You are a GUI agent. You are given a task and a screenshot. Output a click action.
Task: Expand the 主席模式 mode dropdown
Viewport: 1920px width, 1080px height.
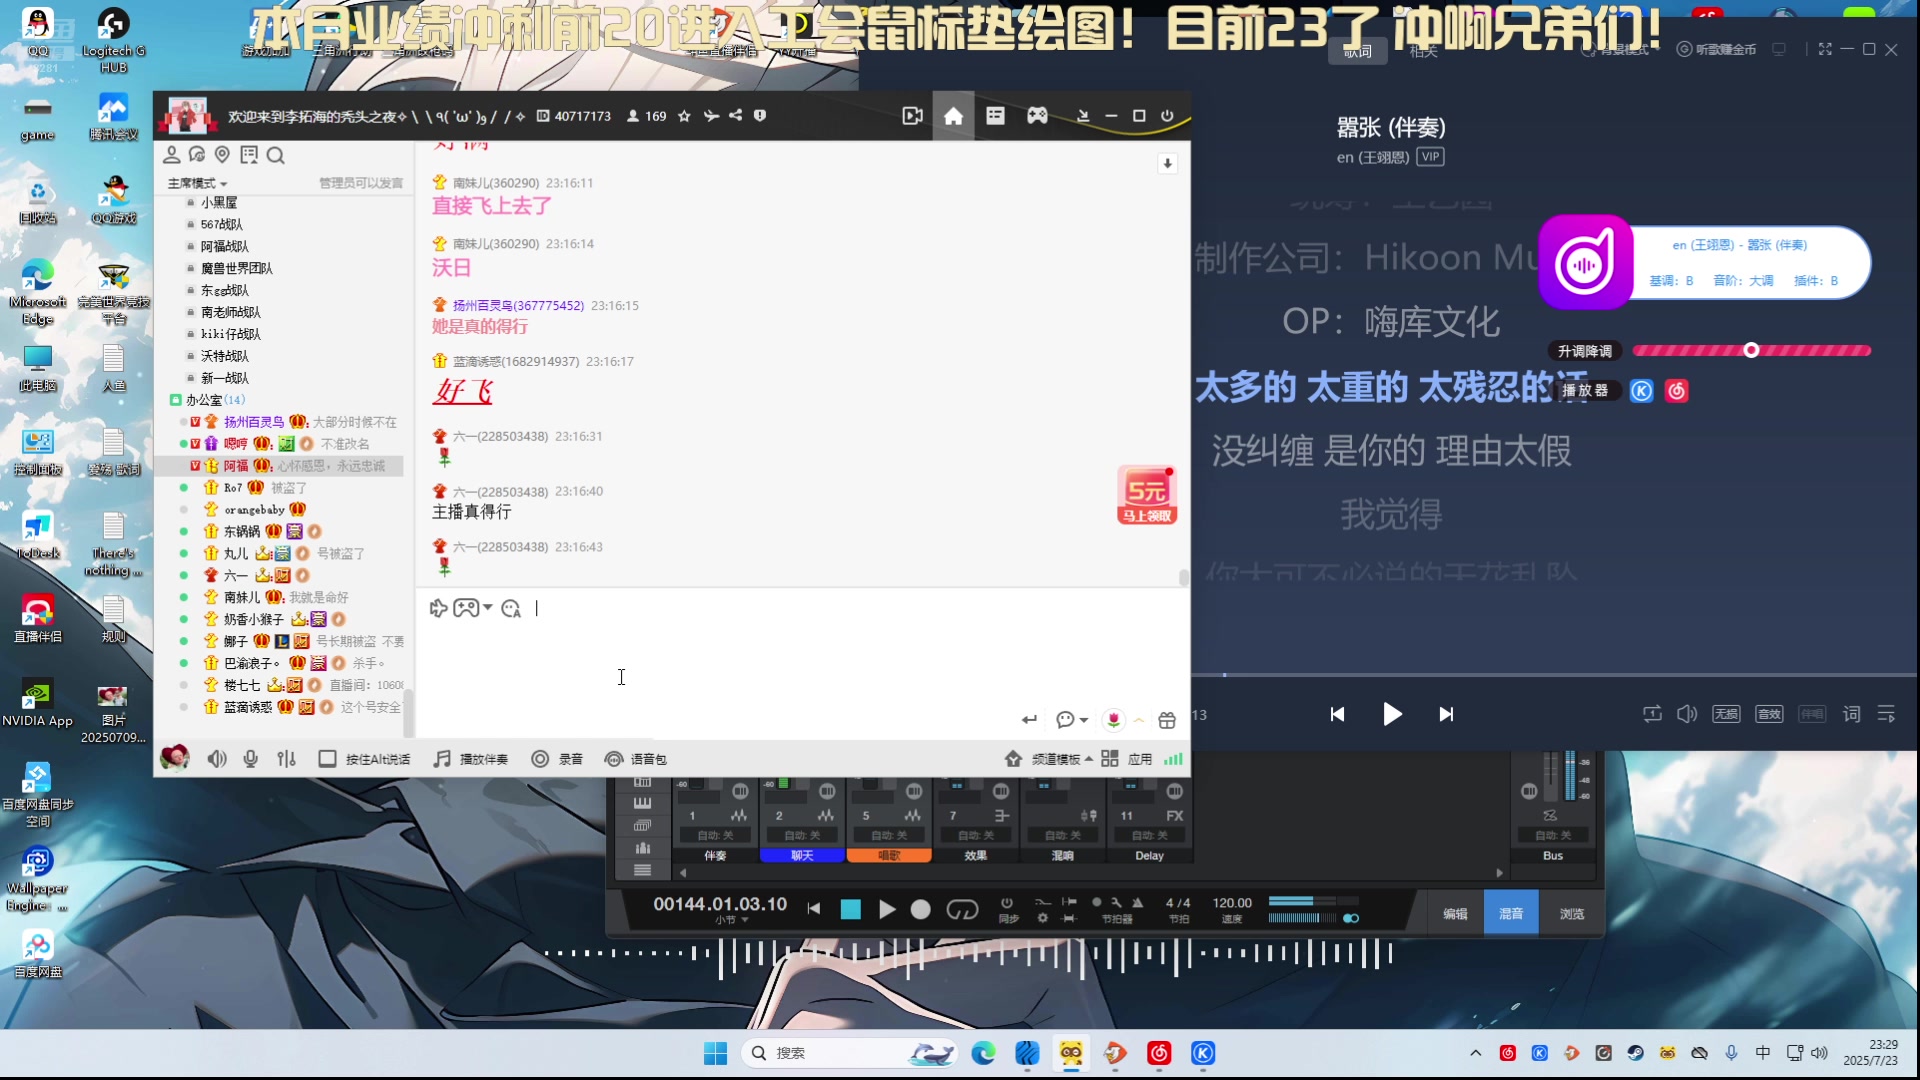197,183
